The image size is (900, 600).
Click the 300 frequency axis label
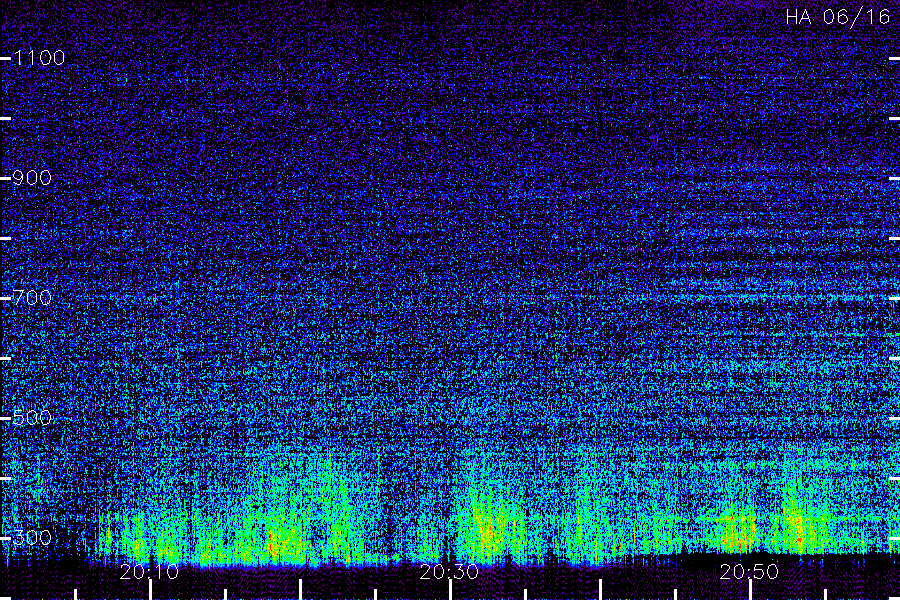click(32, 538)
